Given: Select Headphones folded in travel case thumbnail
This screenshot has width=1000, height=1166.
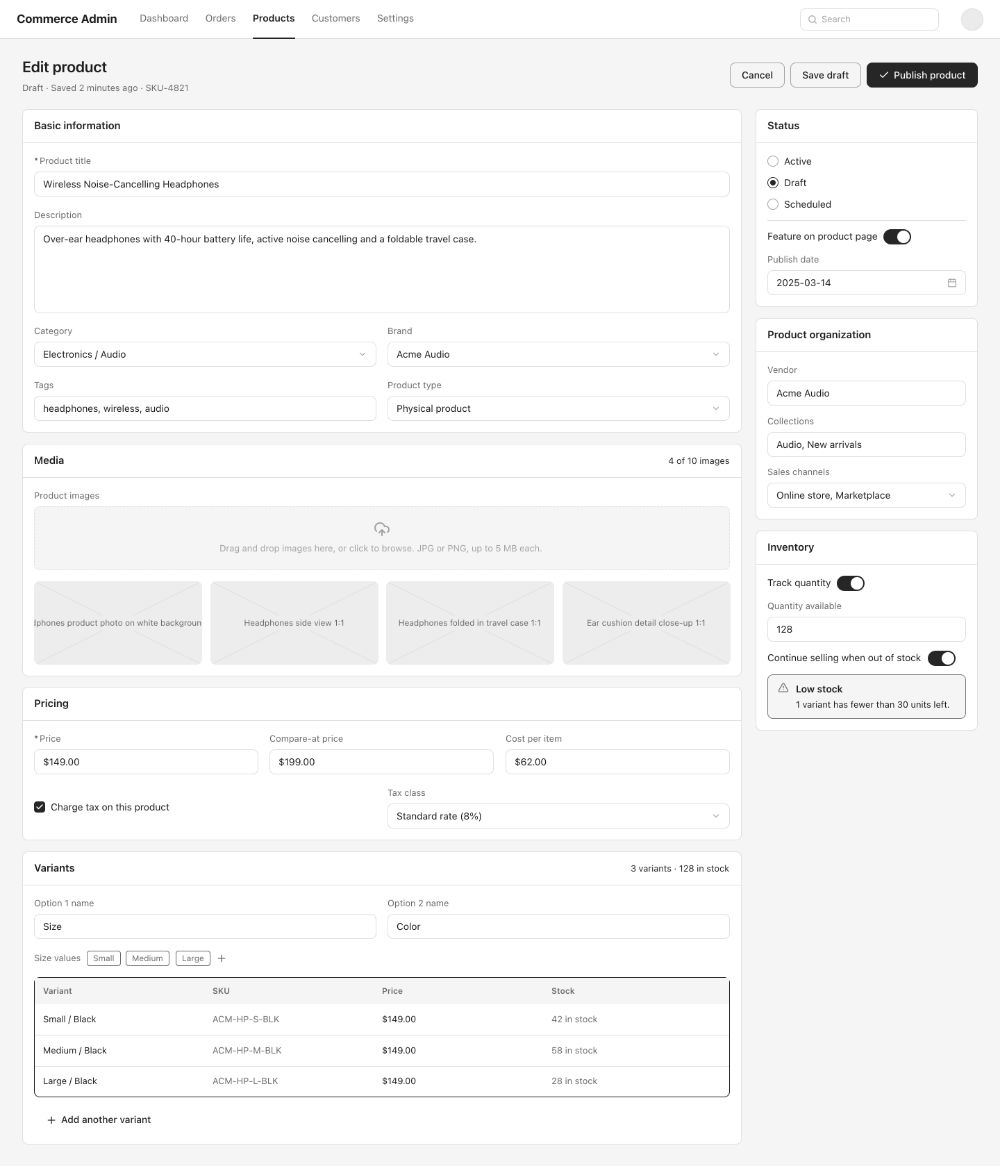Looking at the screenshot, I should [x=470, y=623].
